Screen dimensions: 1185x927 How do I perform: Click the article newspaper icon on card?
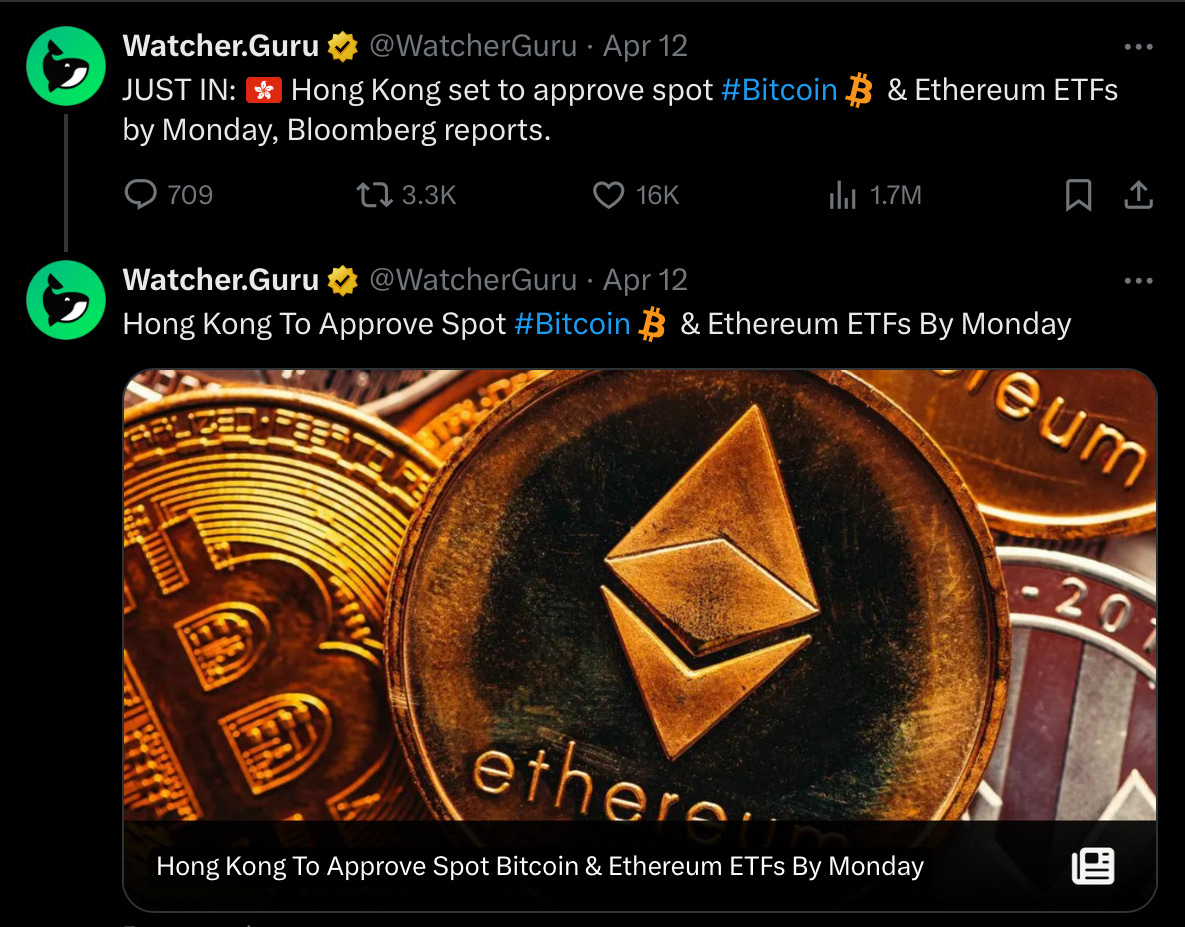click(1093, 866)
